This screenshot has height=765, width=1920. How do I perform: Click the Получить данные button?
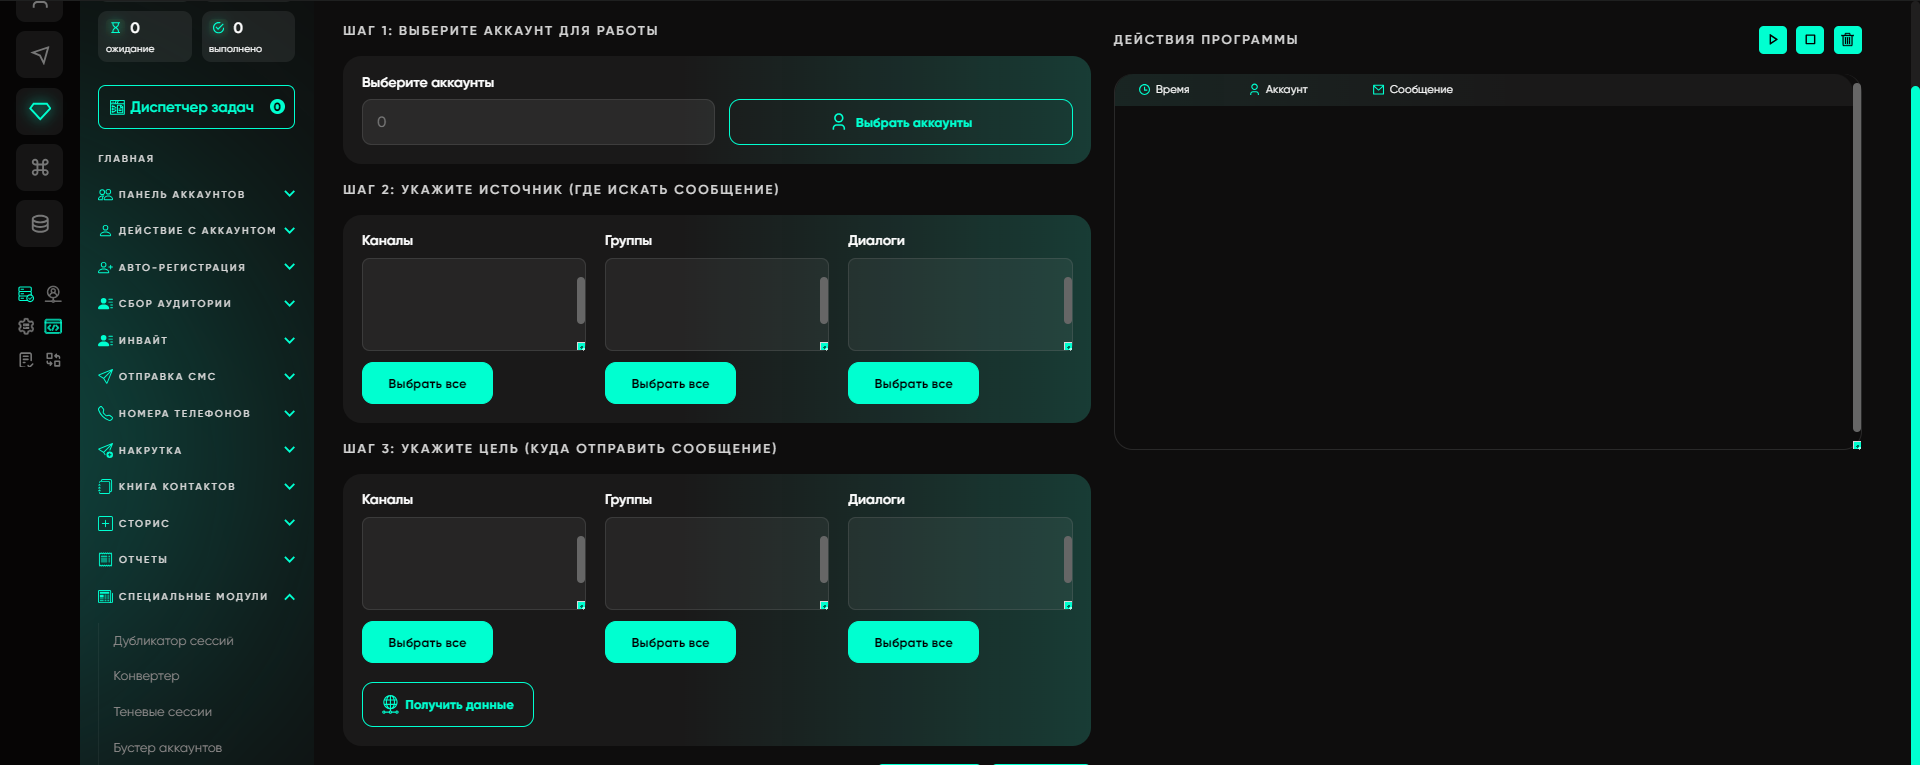click(447, 705)
